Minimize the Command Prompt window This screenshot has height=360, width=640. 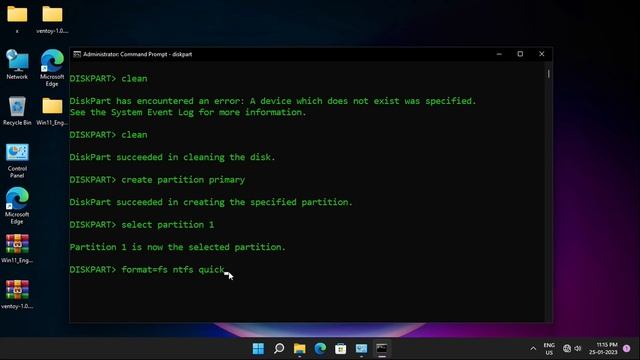[x=499, y=54]
